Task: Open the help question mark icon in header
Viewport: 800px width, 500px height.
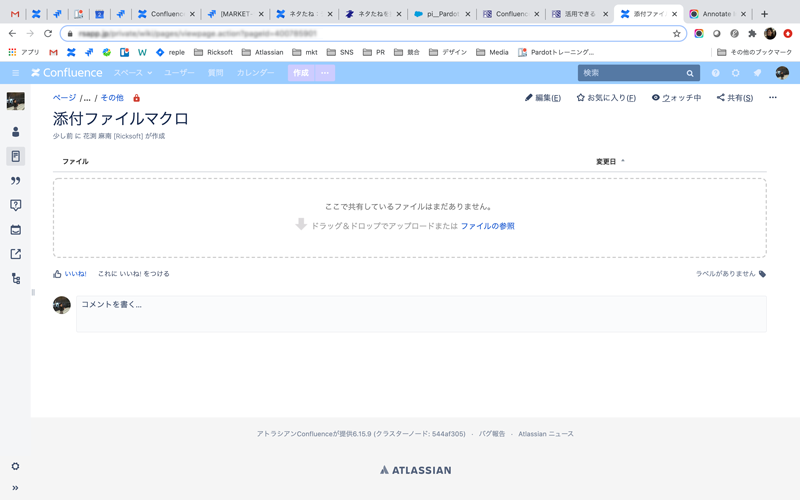Action: (x=715, y=73)
